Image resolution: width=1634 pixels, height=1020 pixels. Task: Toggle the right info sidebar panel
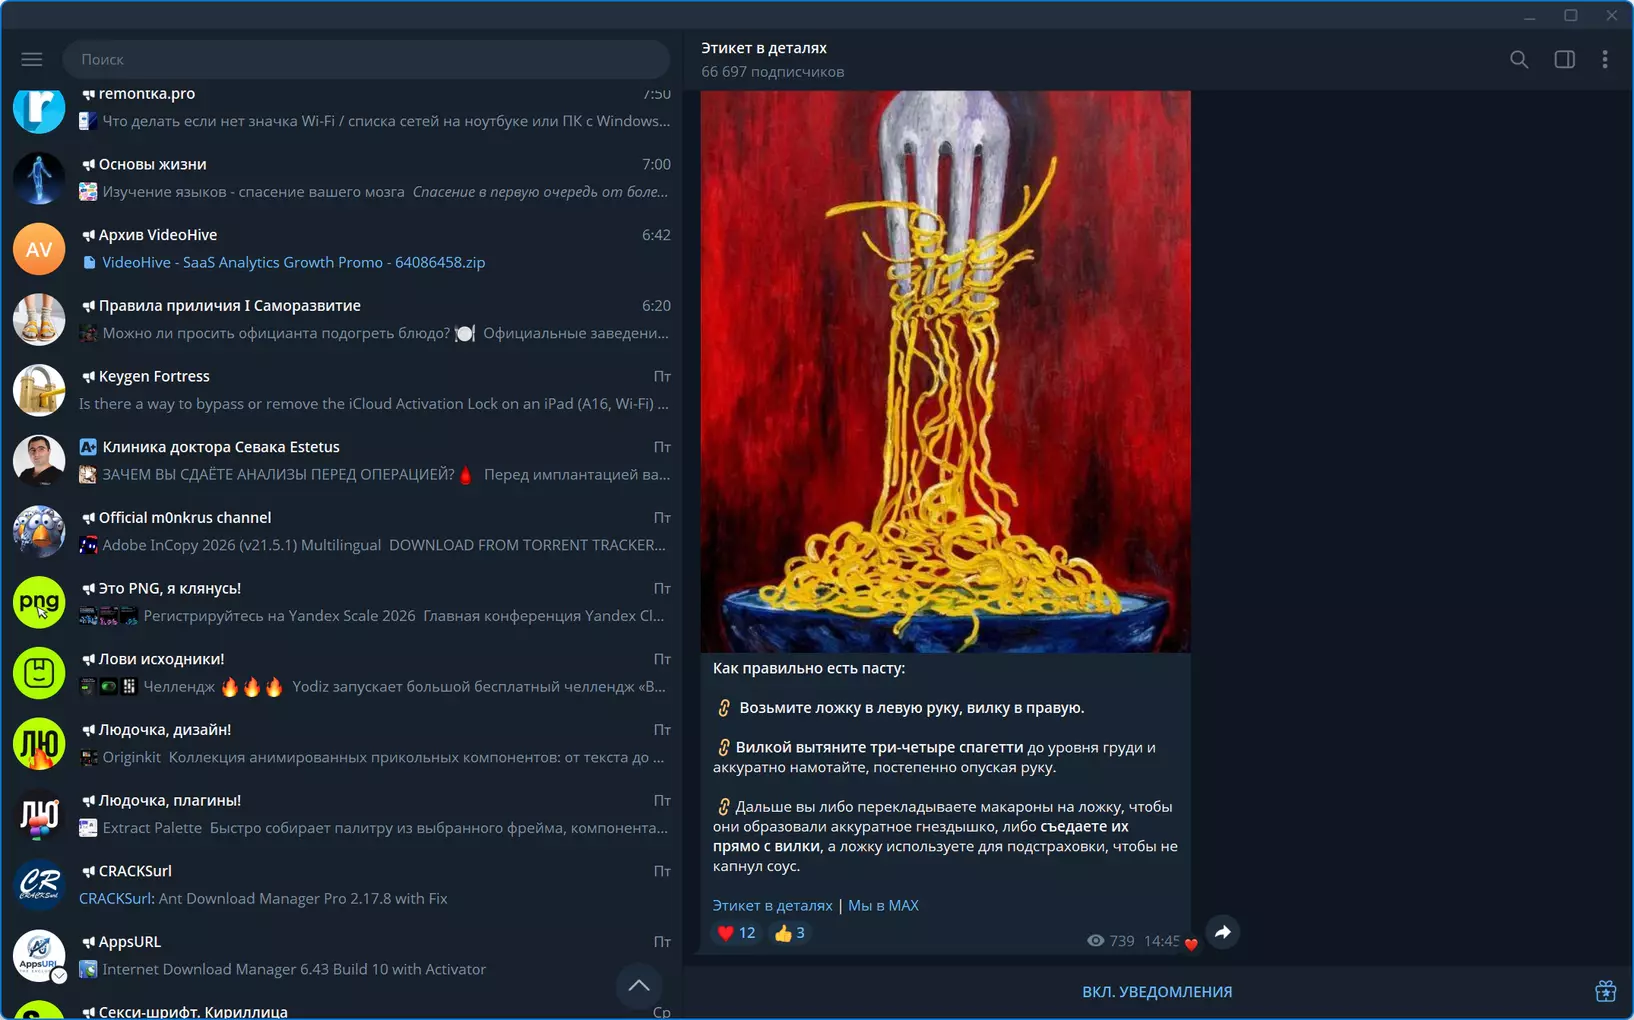click(1565, 60)
